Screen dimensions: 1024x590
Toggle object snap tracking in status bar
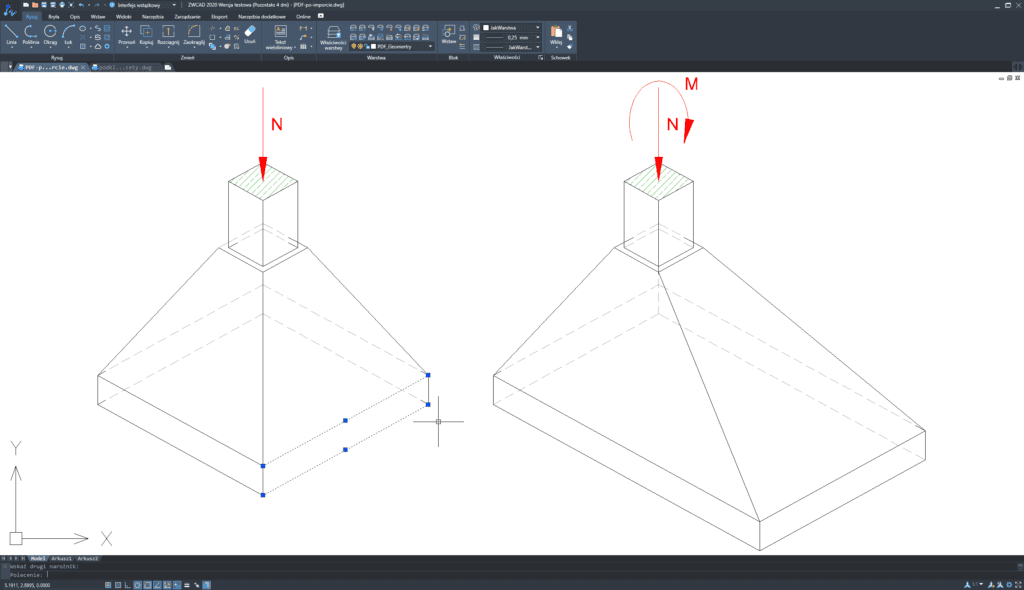pos(157,585)
